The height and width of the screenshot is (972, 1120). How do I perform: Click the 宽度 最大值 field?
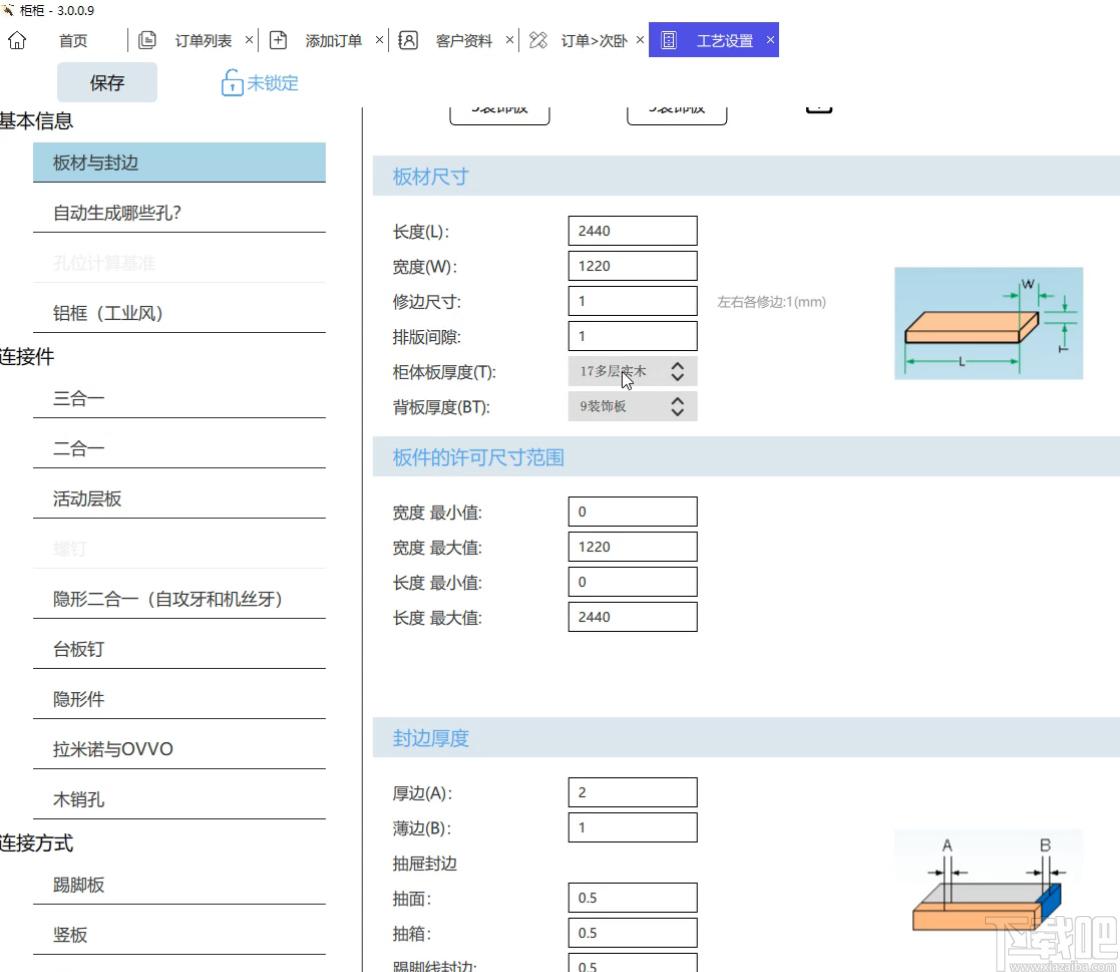click(632, 546)
